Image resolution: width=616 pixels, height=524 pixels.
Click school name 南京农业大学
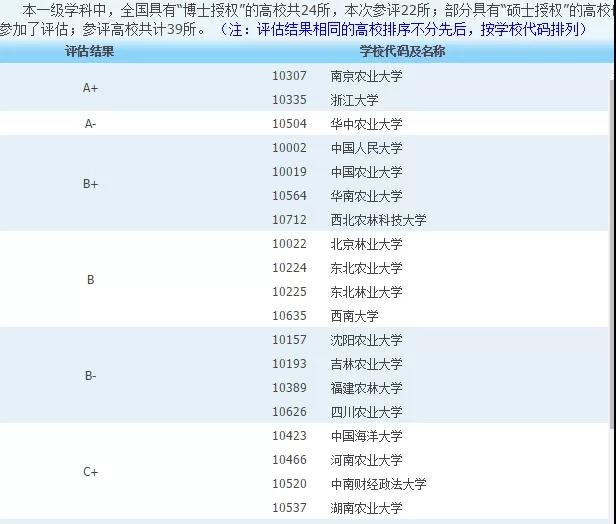[367, 76]
